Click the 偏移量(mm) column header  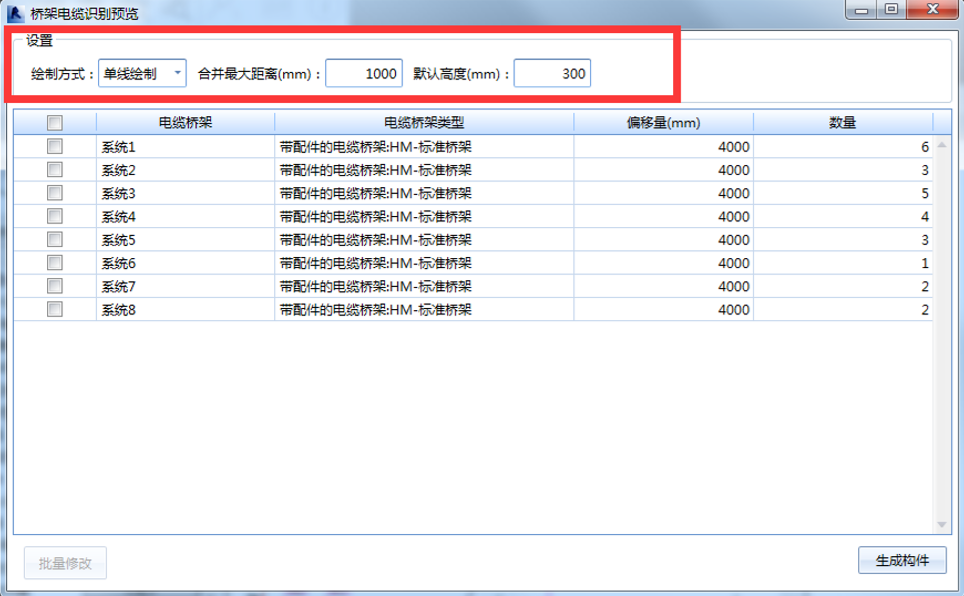[x=663, y=123]
